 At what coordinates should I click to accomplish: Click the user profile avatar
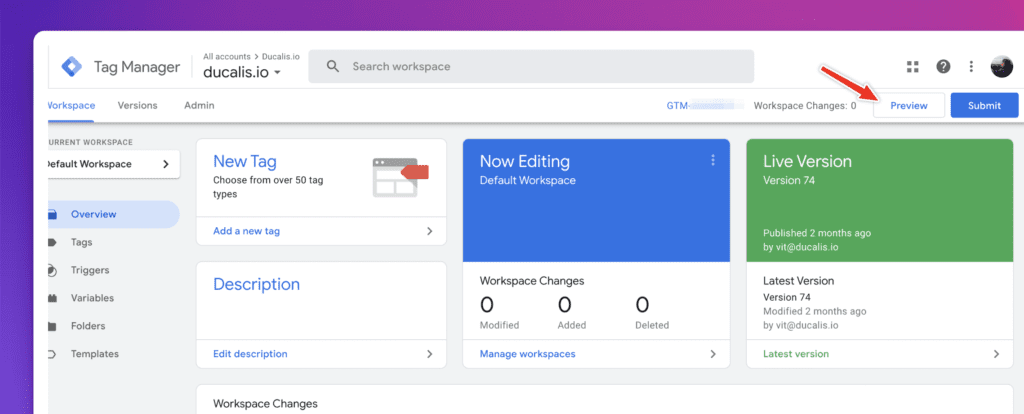point(1001,67)
